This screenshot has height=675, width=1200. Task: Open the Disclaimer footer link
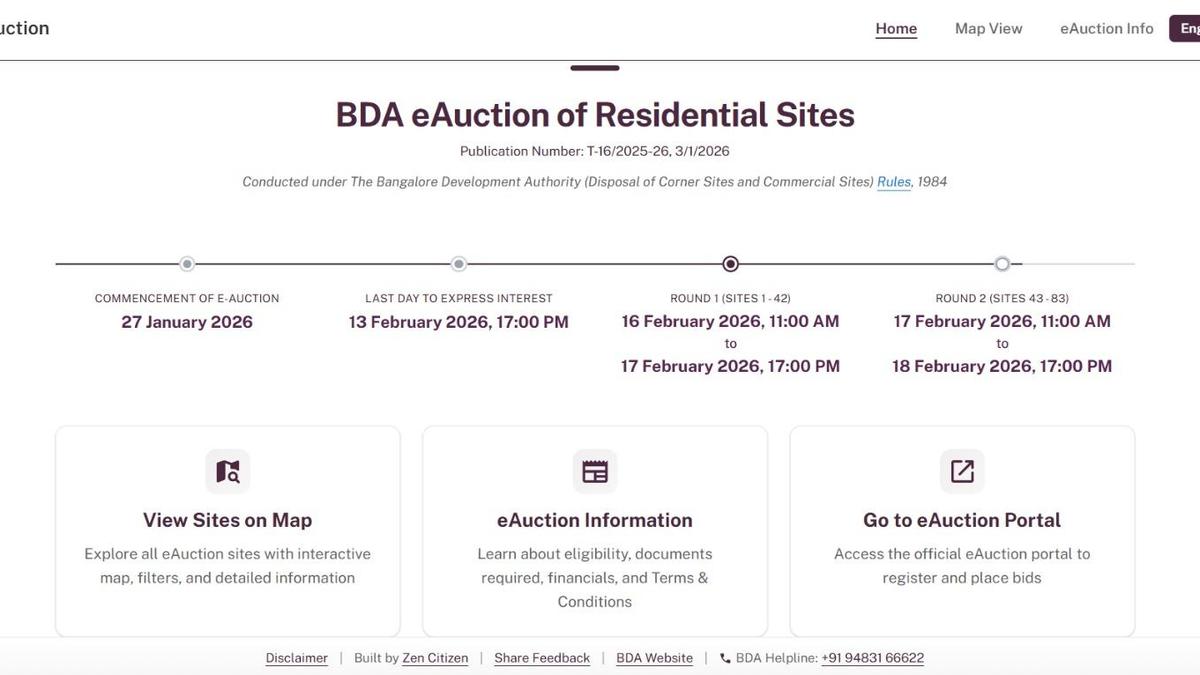(296, 658)
